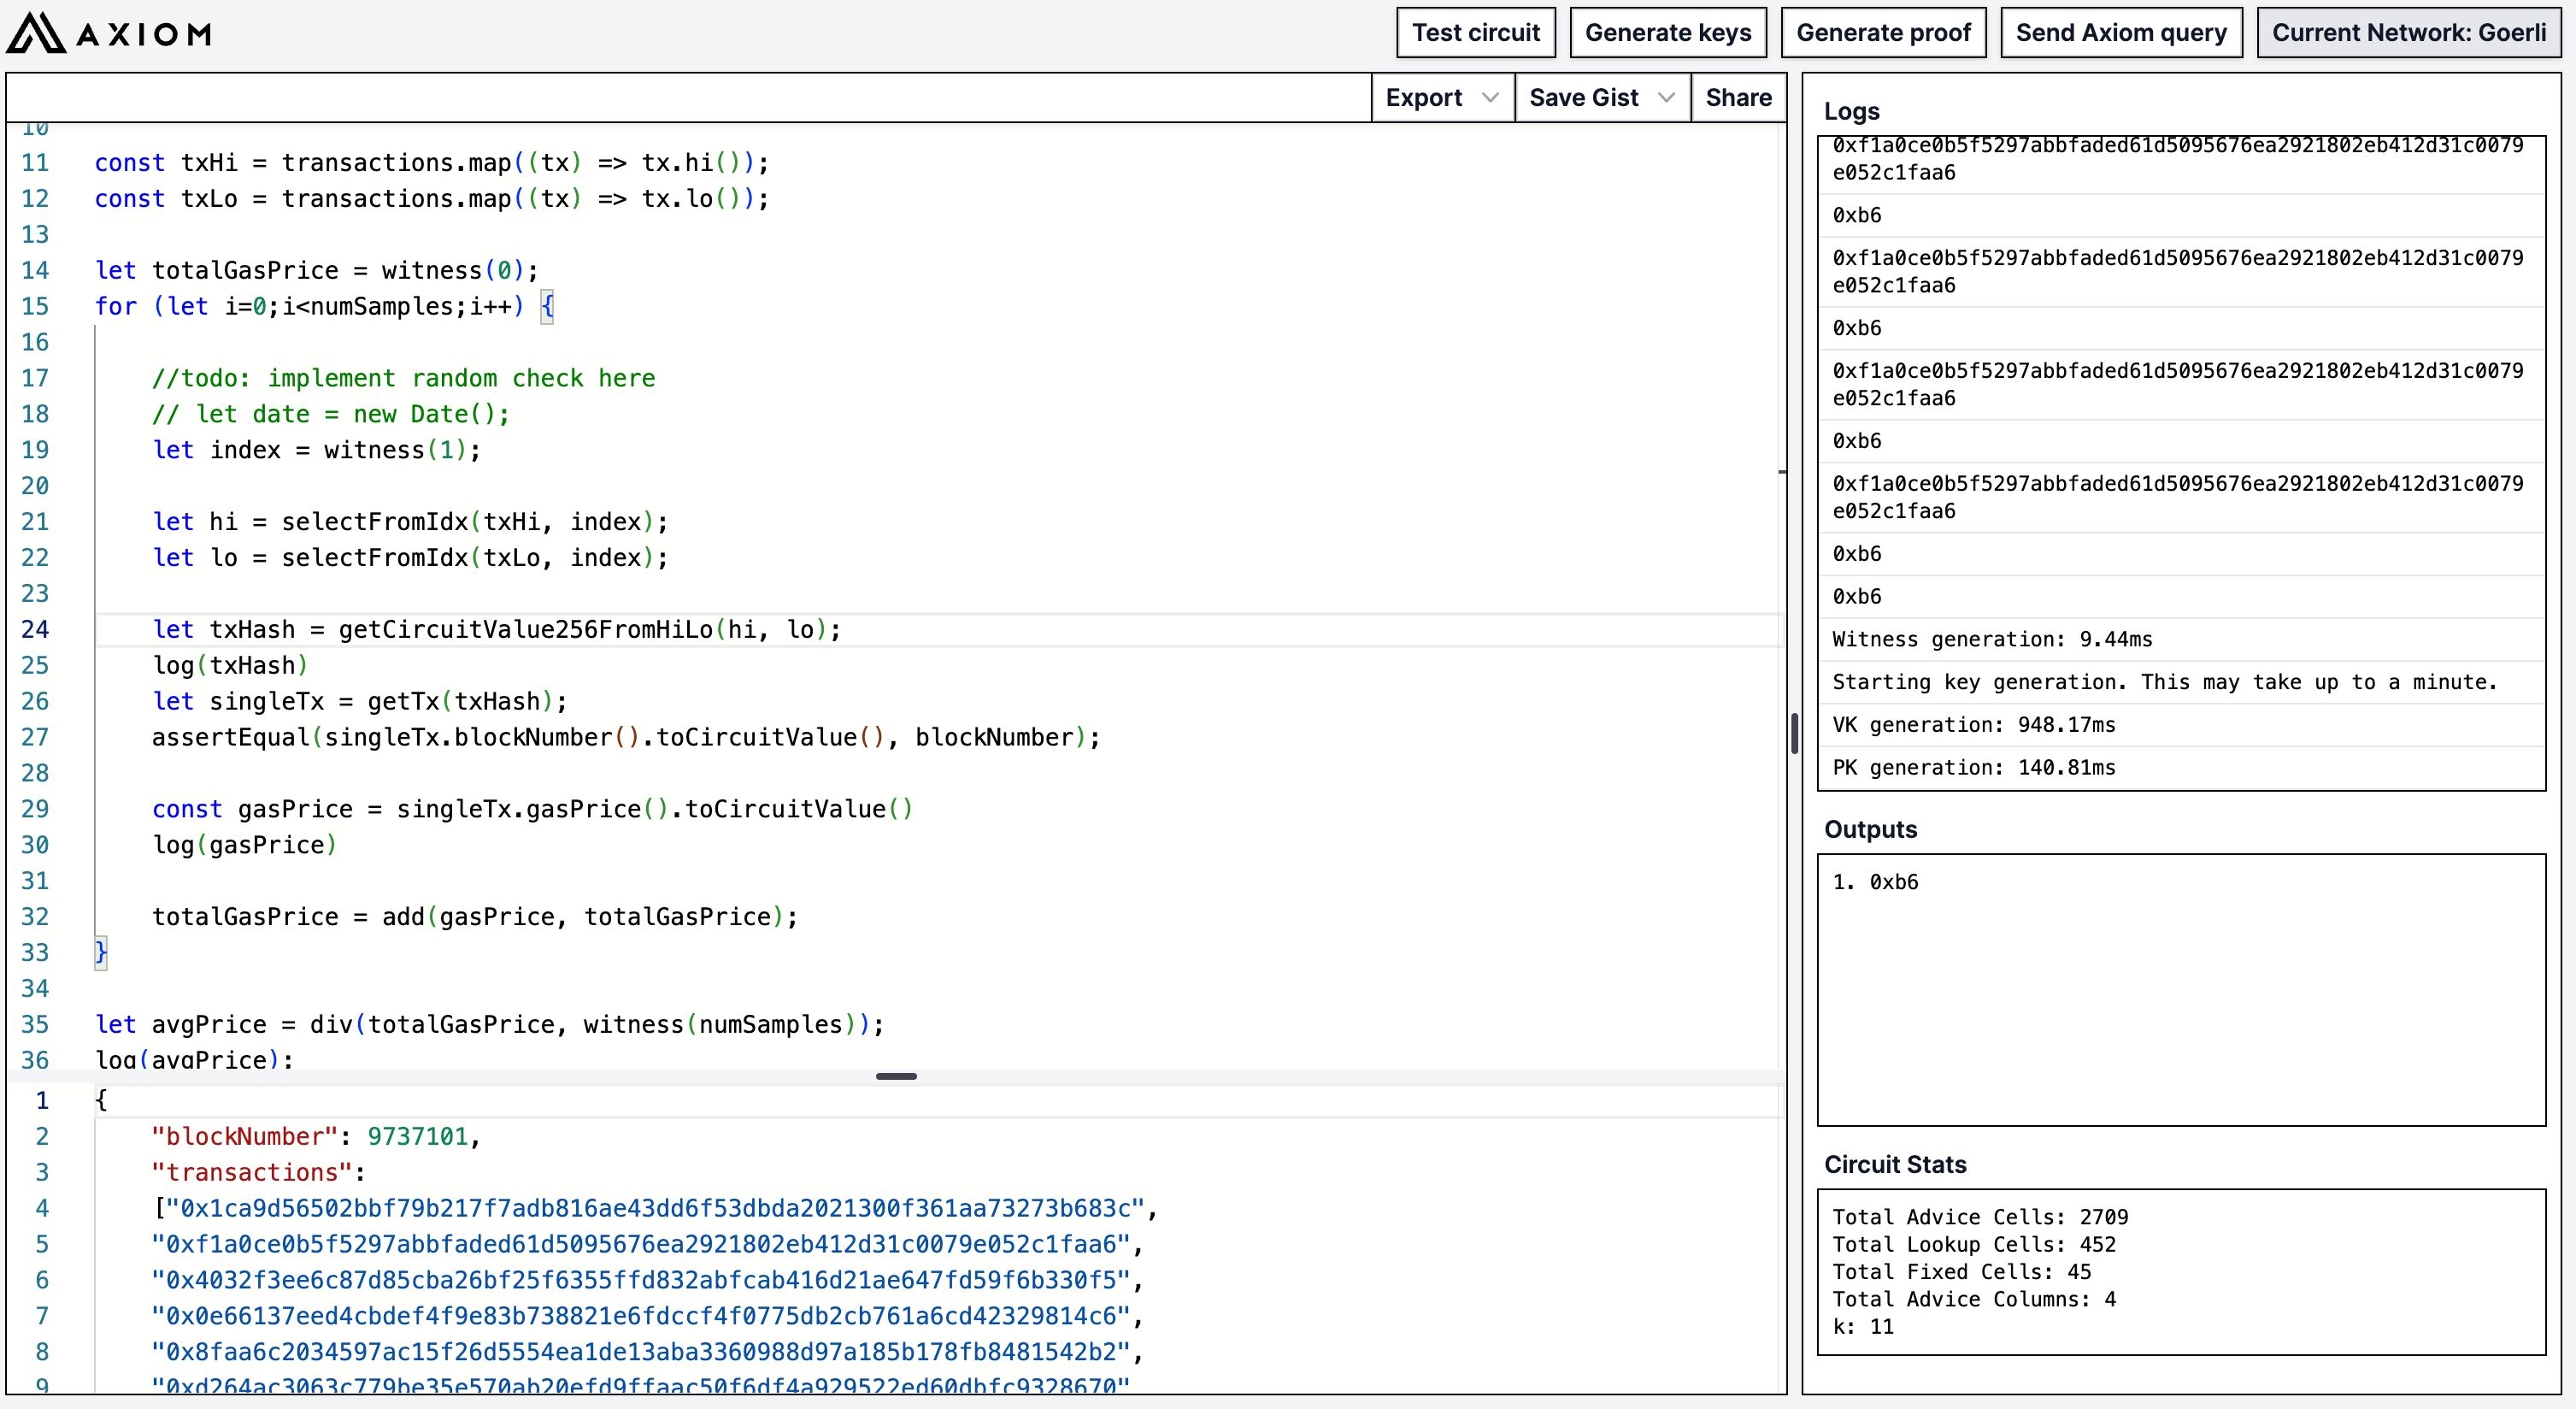
Task: Click 'PK generation: 140.81ms' log entry
Action: click(x=2181, y=768)
